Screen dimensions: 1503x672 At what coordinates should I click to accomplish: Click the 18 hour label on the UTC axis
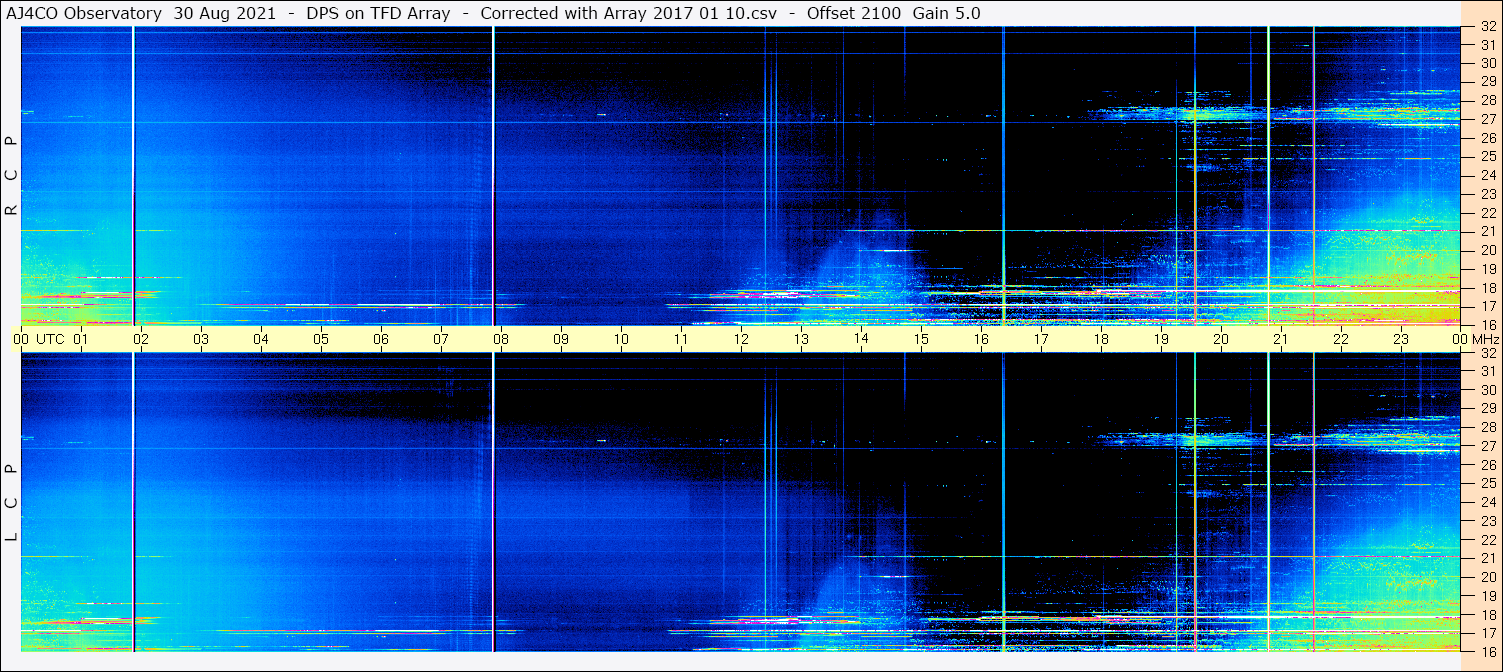click(x=1101, y=339)
